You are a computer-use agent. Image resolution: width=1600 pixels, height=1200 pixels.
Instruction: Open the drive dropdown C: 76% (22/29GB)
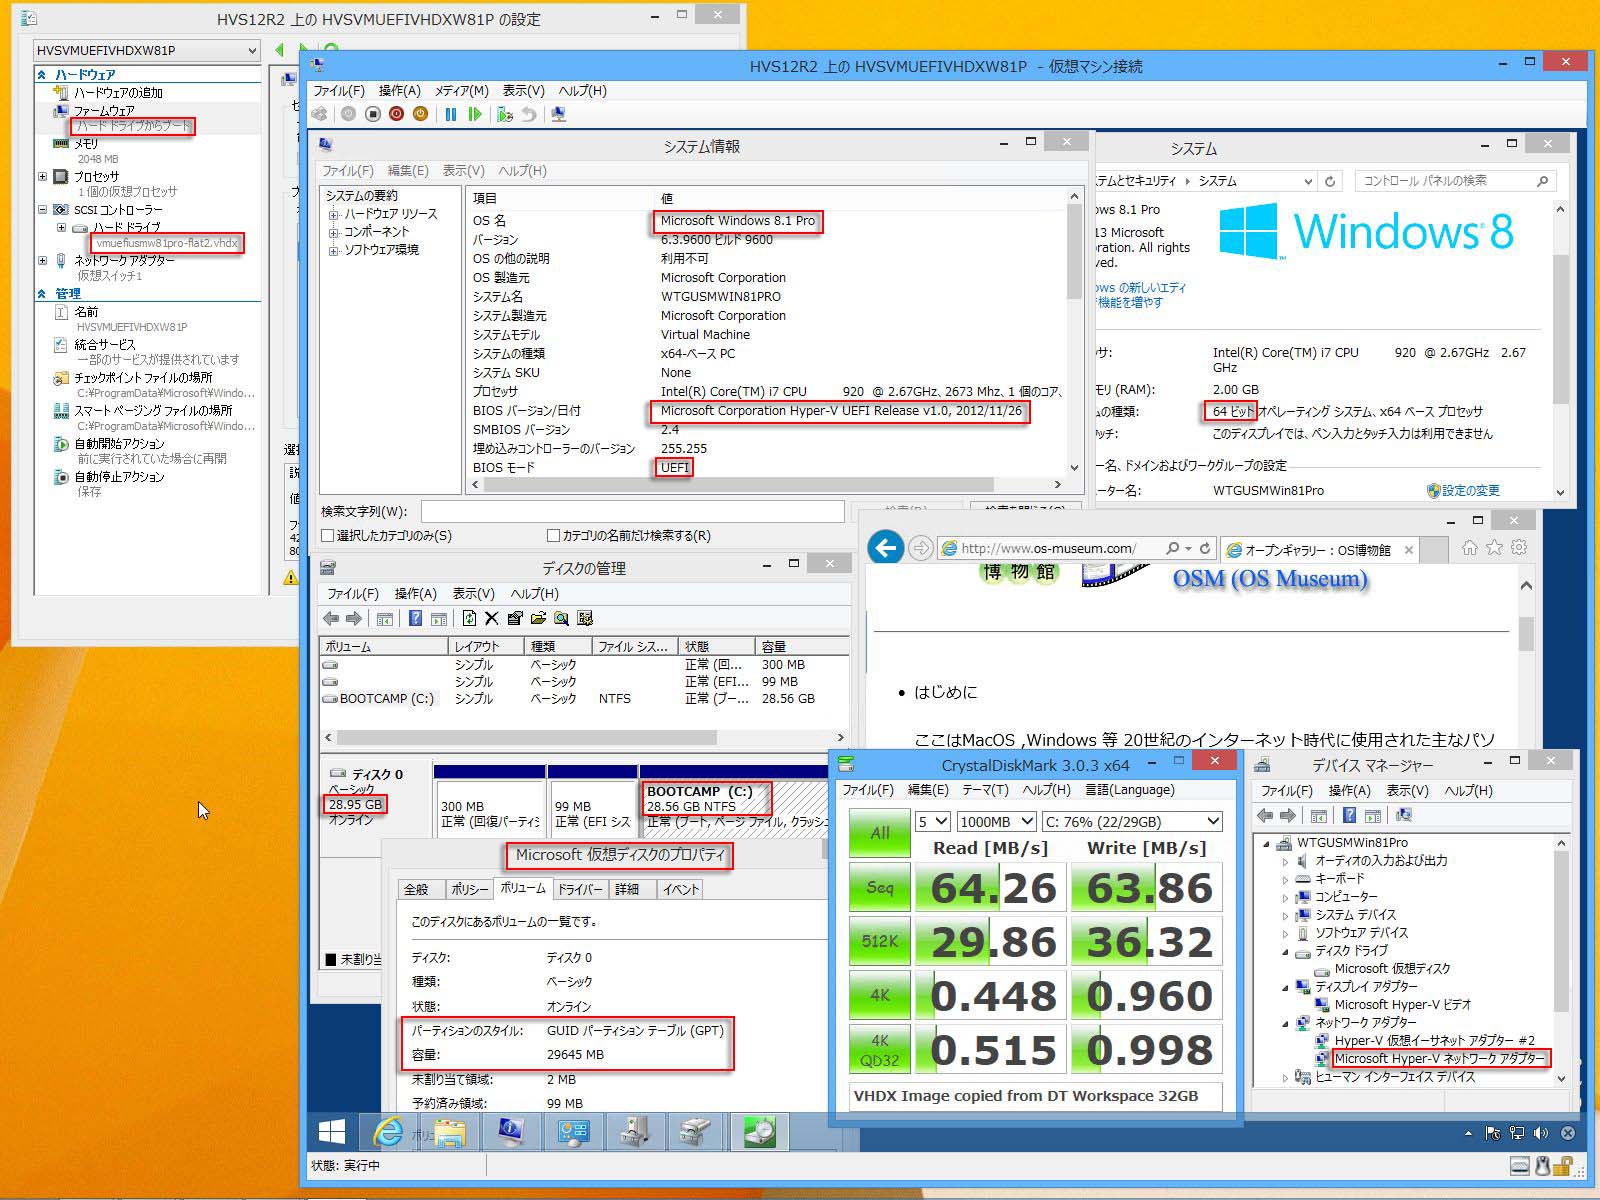click(x=1132, y=822)
